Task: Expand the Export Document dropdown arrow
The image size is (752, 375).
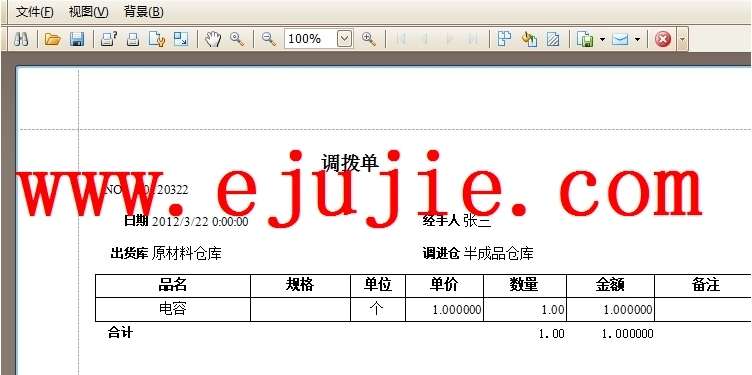Action: (602, 39)
